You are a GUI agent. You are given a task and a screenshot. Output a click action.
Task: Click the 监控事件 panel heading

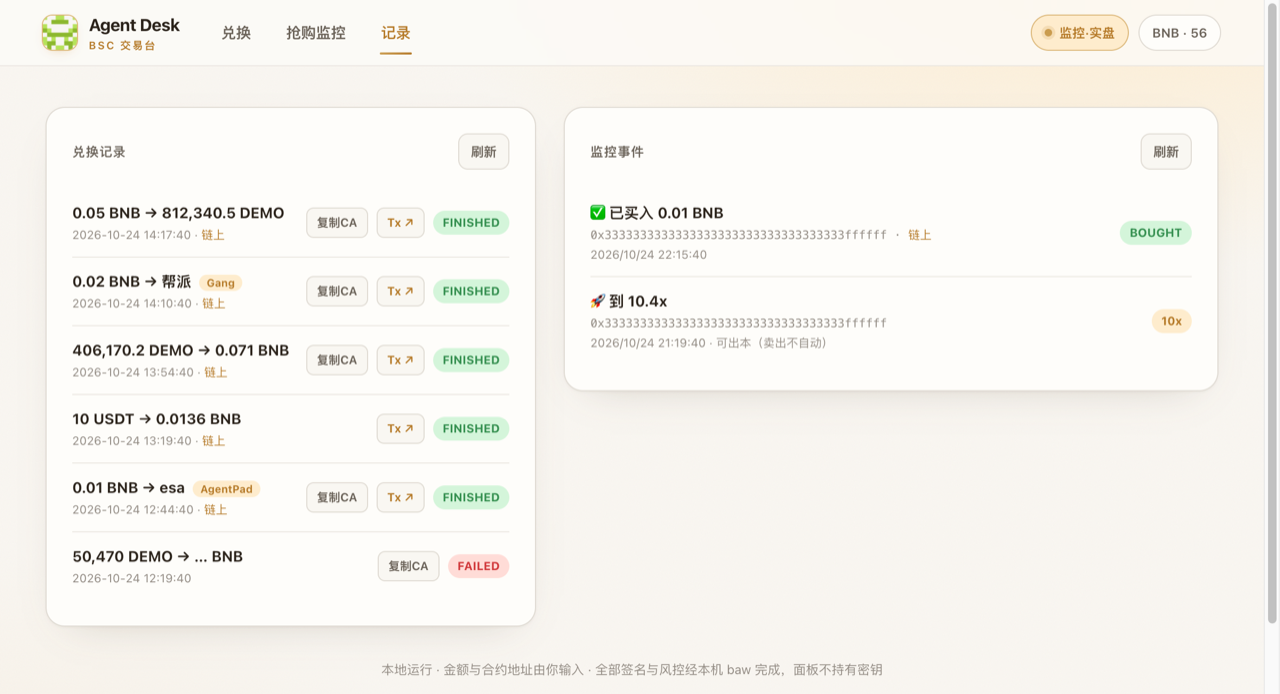617,152
